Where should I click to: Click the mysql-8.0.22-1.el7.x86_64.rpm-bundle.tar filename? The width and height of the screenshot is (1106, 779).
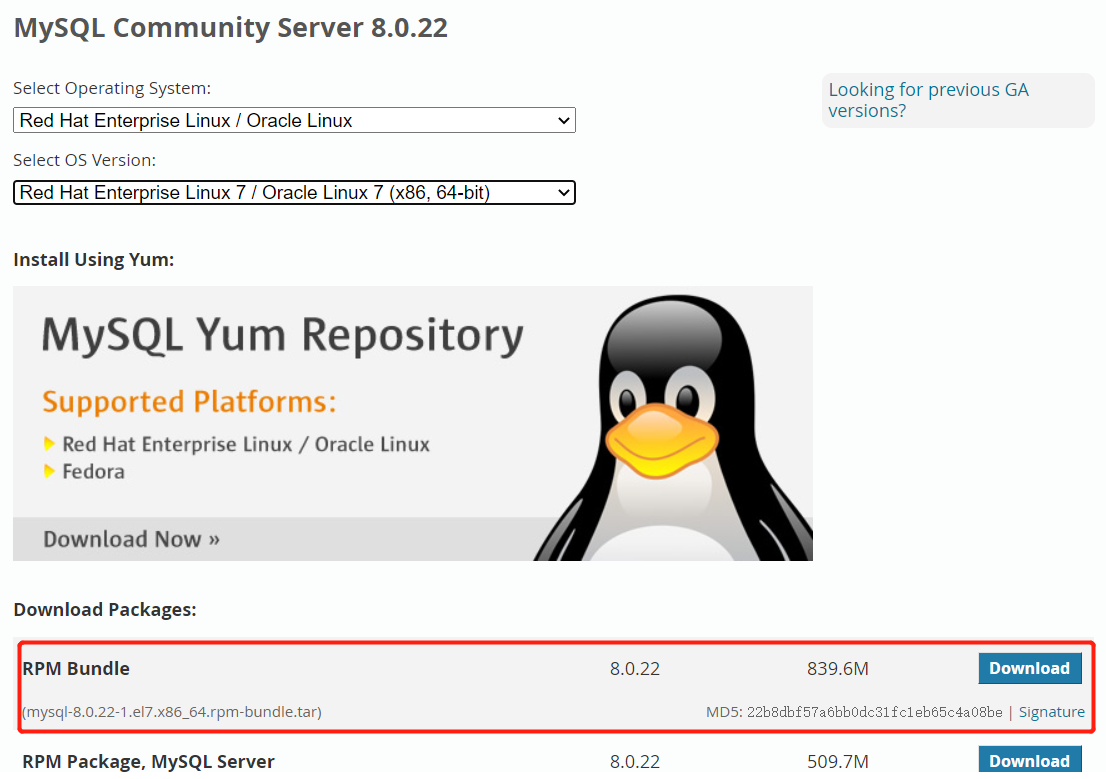click(x=171, y=712)
